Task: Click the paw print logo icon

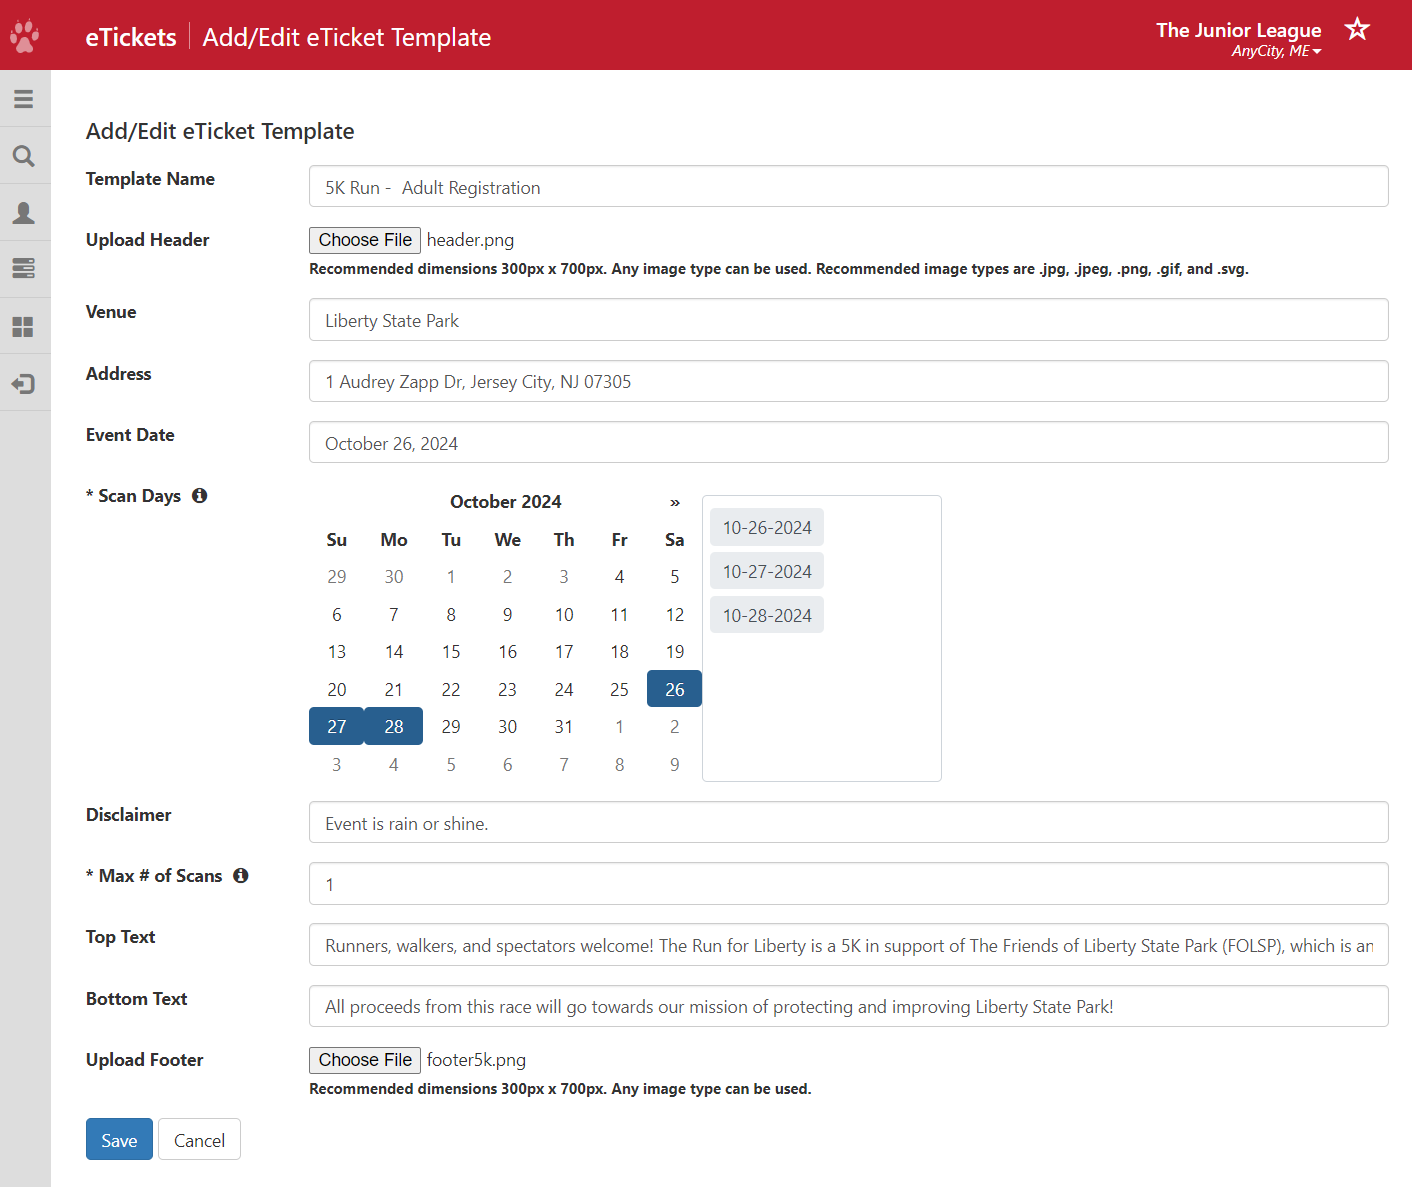Action: click(x=24, y=36)
